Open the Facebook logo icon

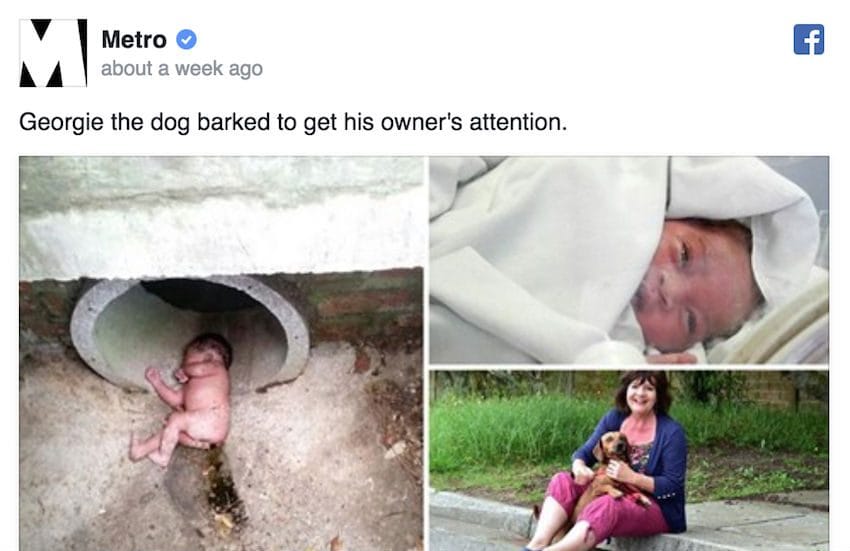click(x=809, y=40)
